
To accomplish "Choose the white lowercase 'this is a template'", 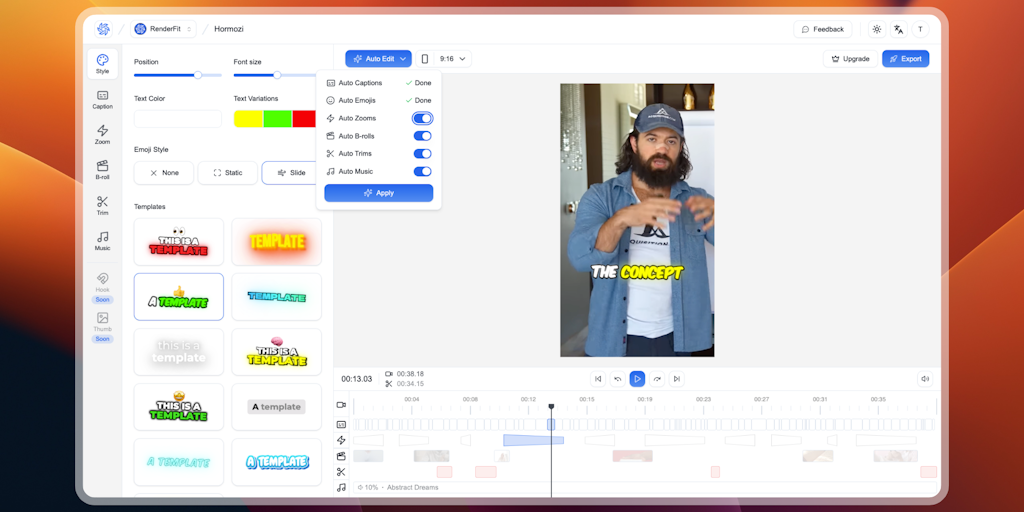I will [x=179, y=352].
